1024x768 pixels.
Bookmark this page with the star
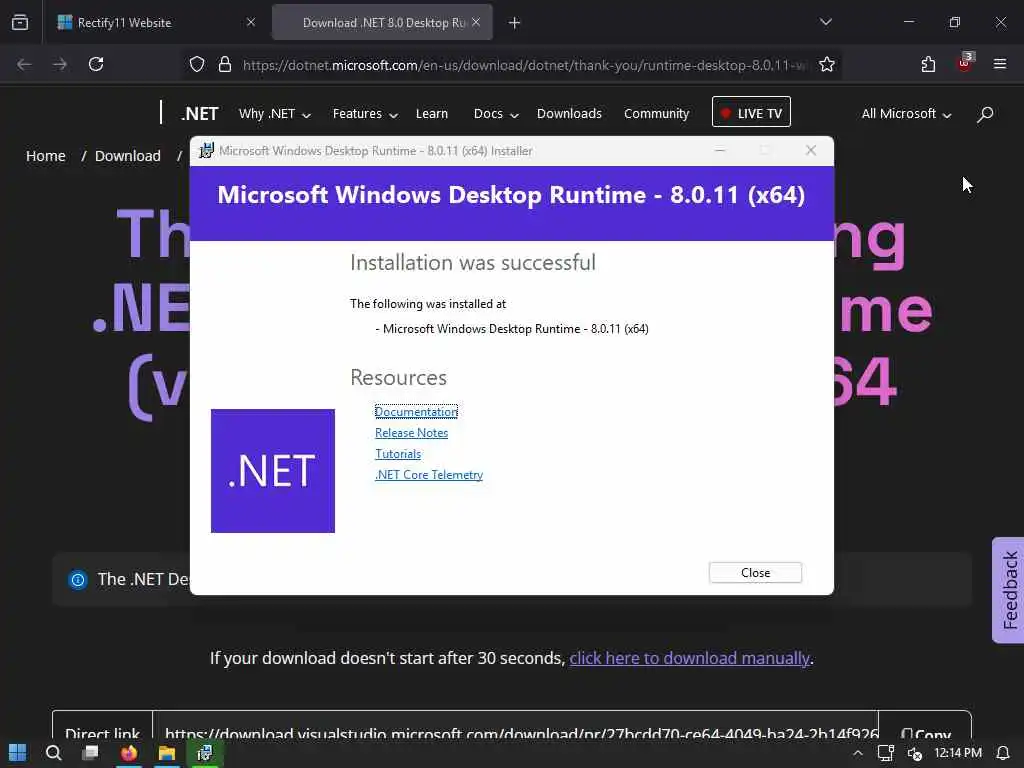[x=827, y=65]
